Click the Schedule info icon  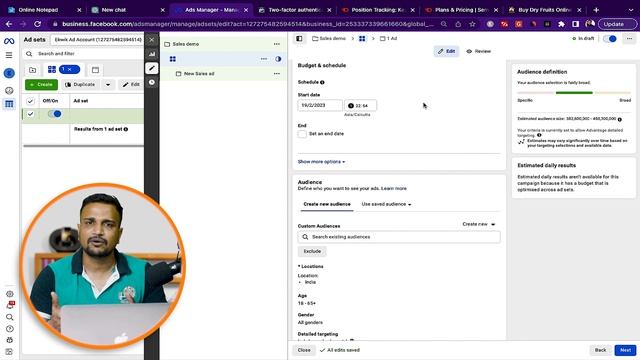point(322,82)
